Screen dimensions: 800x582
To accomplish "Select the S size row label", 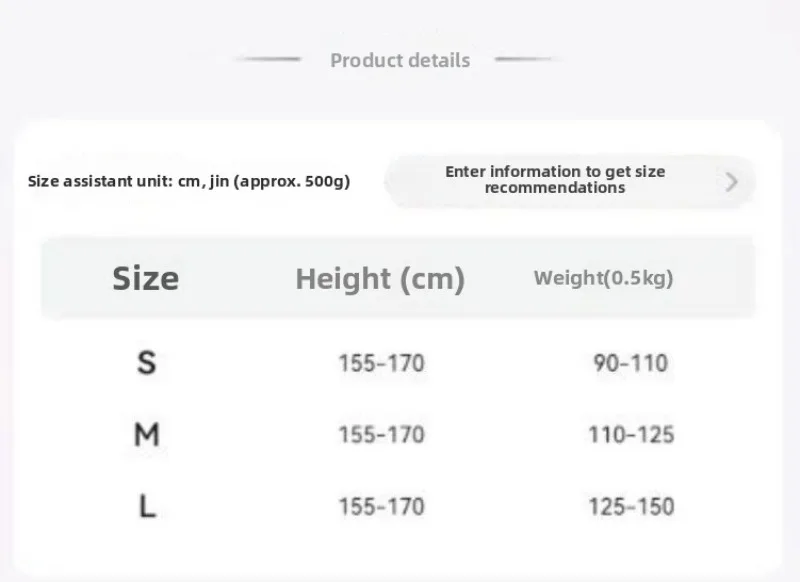I will point(146,363).
